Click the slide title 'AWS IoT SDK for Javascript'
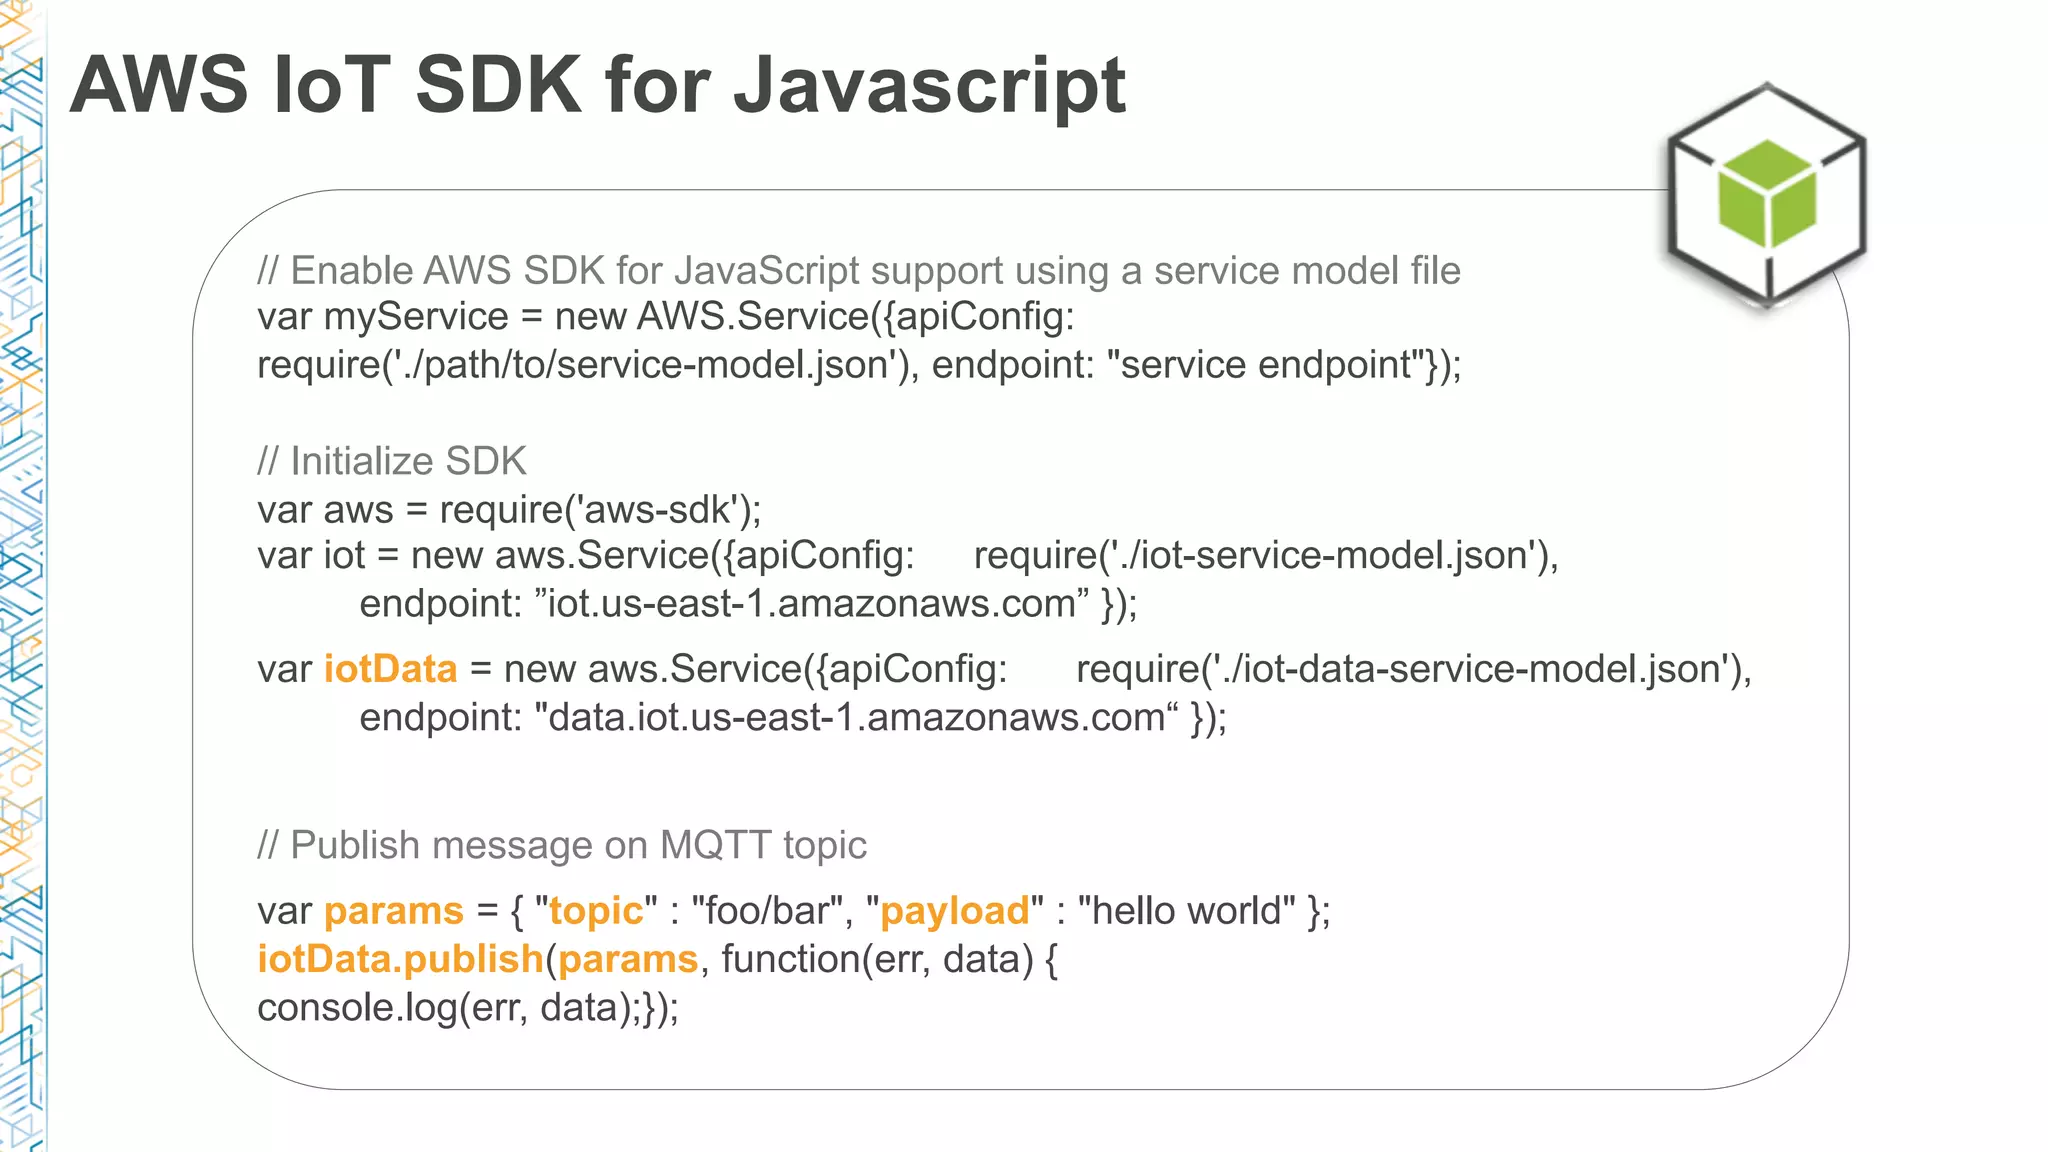 (x=598, y=86)
